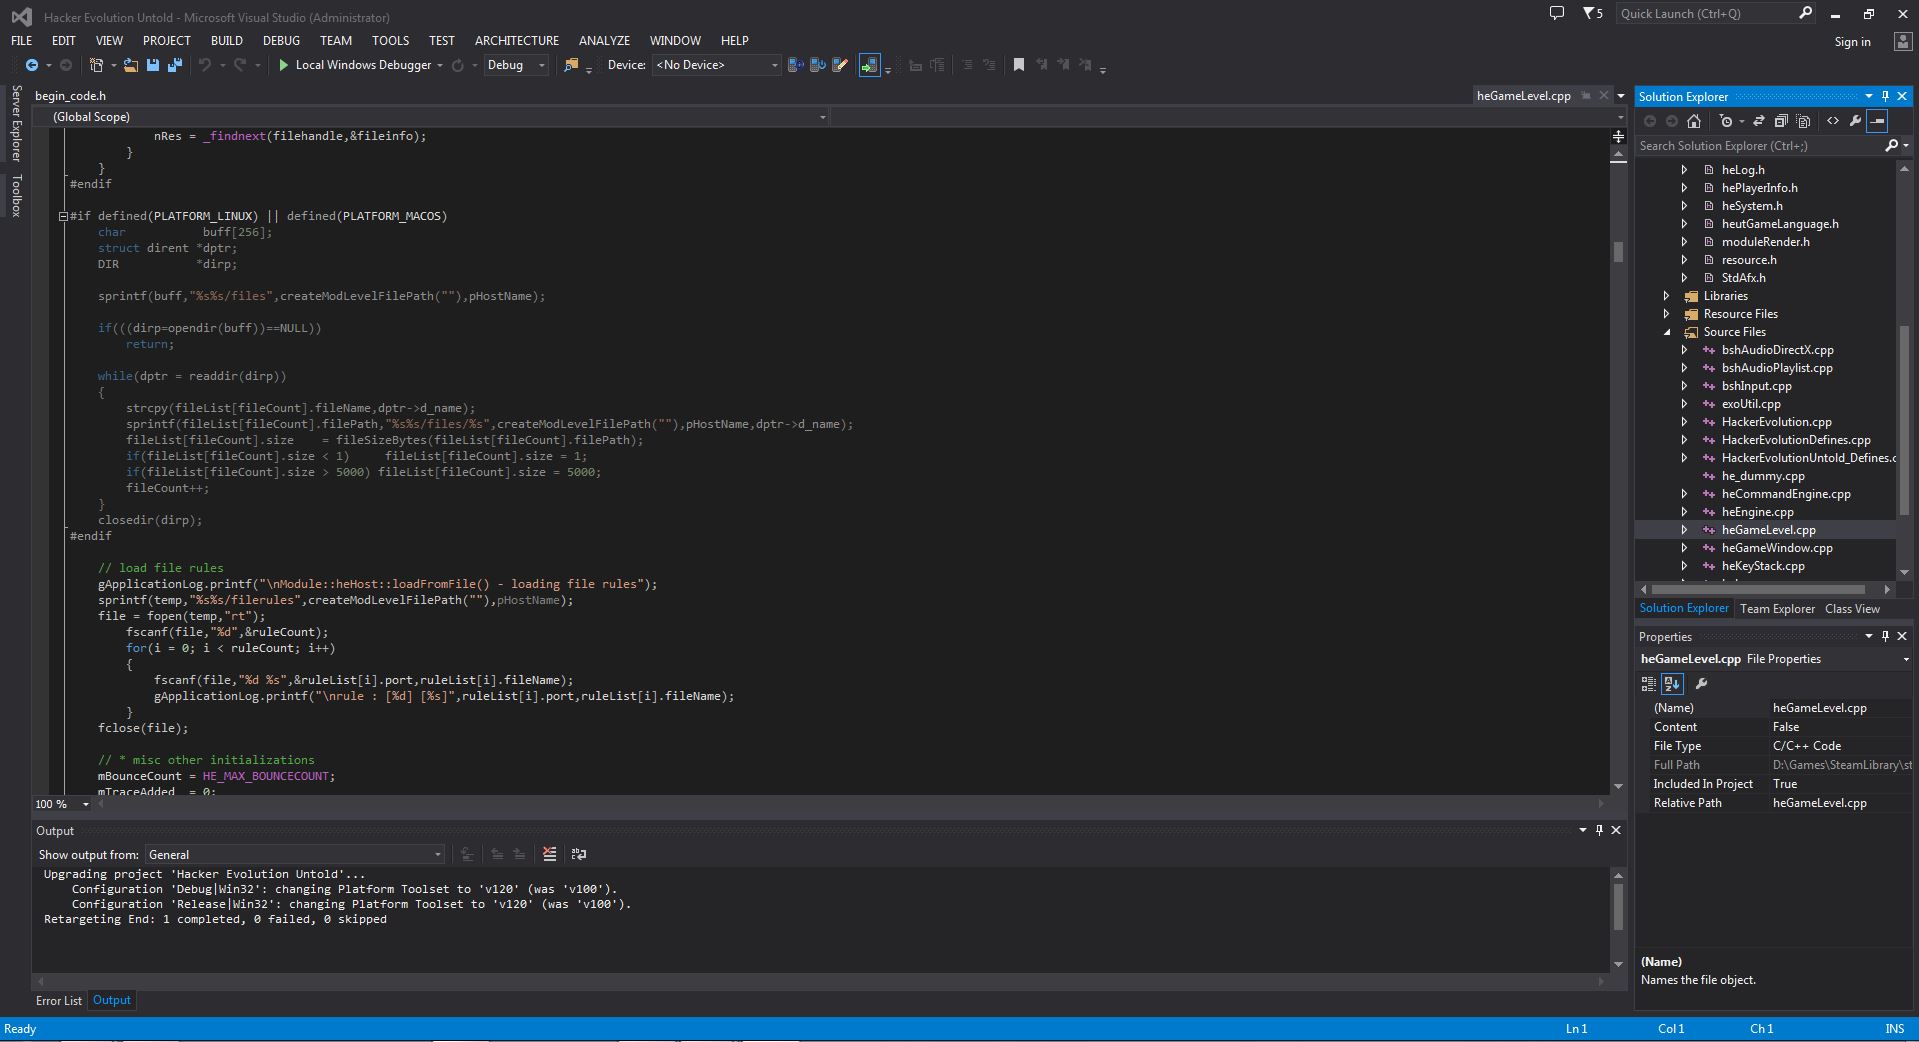Select HackerEvolution.cpp in Solution Explorer
Screen dimensions: 1919x1042
coord(1777,422)
